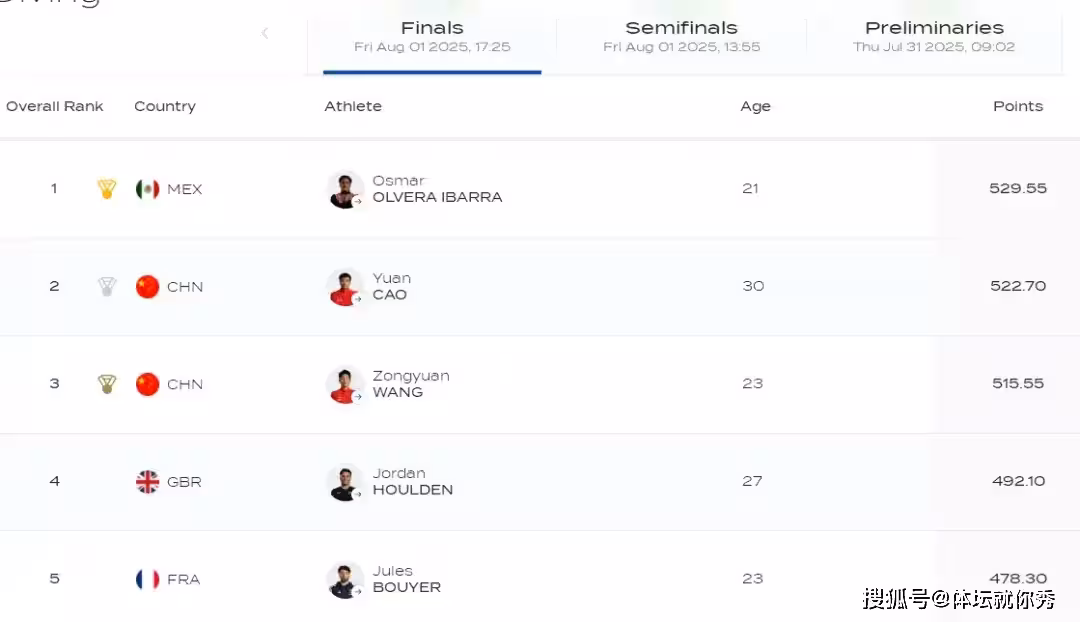
Task: Select the Finals tab
Action: (x=432, y=36)
